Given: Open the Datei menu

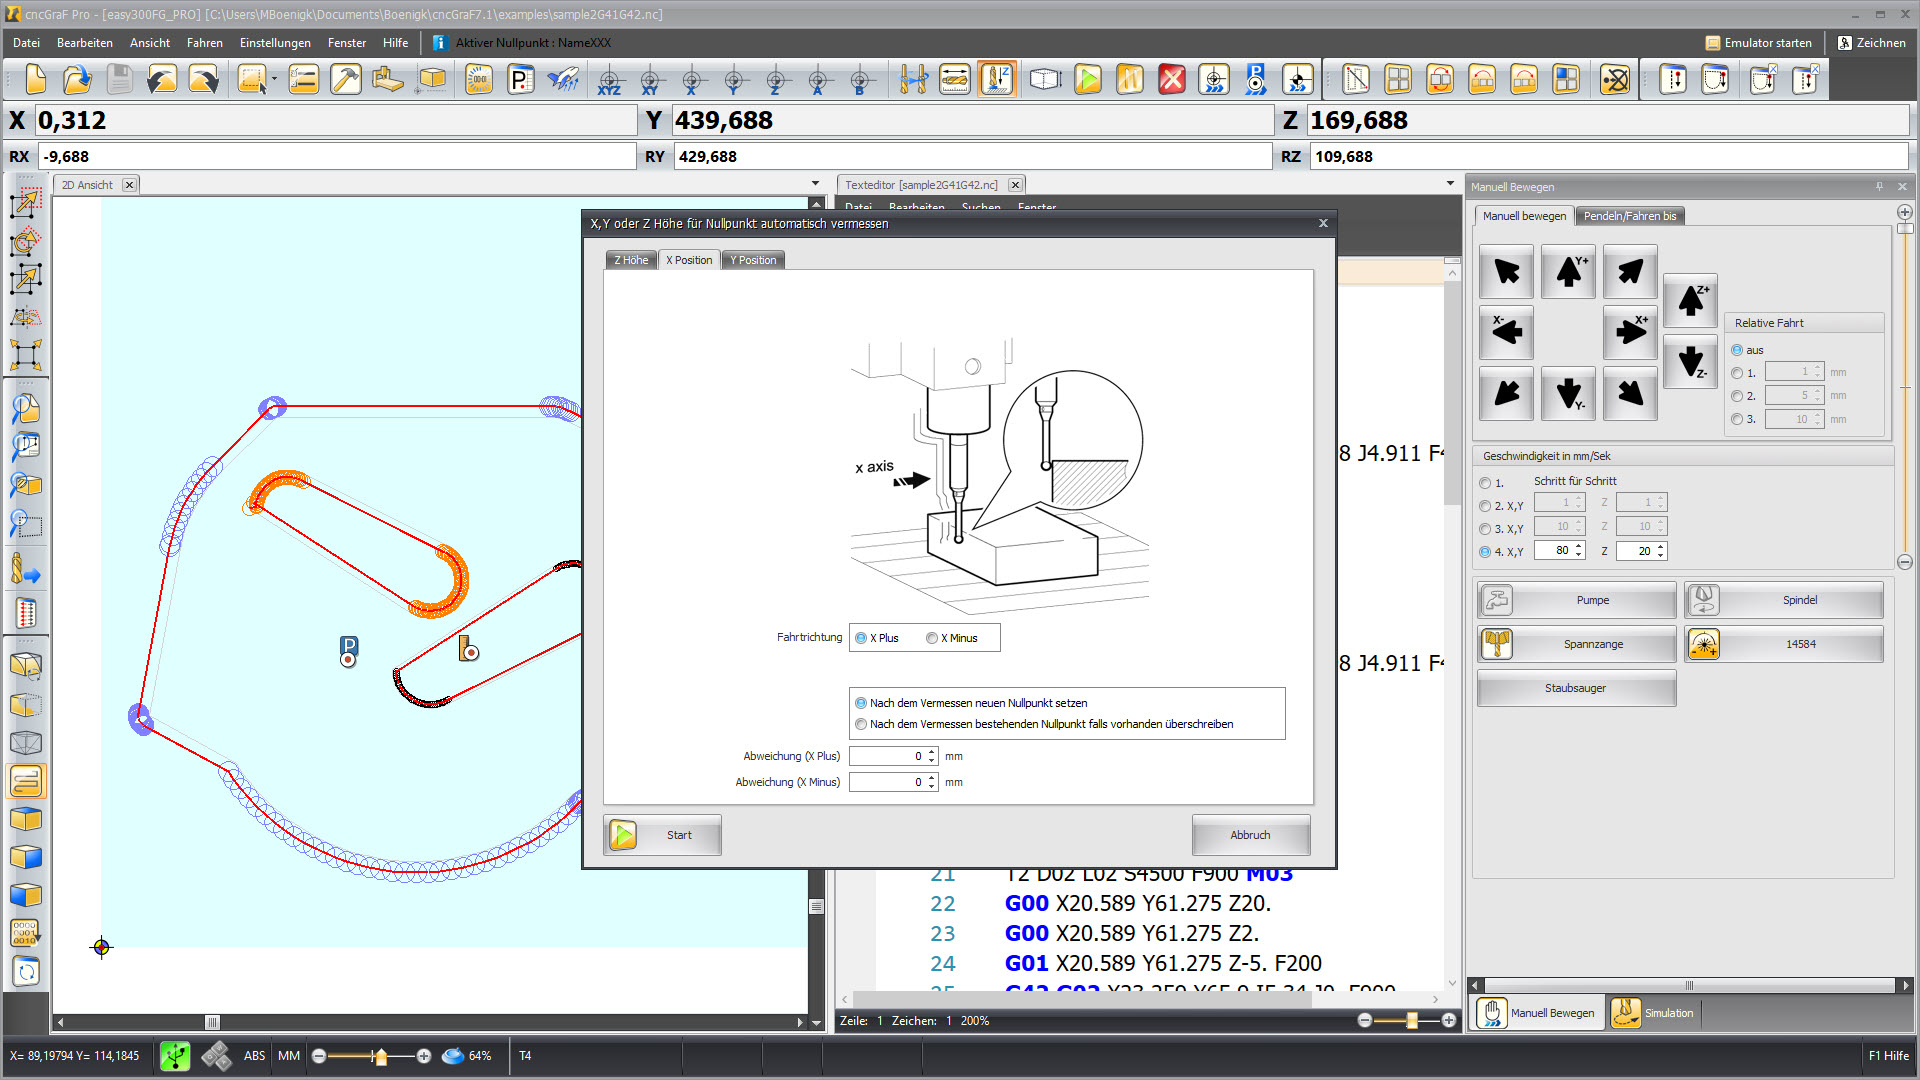Looking at the screenshot, I should [27, 43].
